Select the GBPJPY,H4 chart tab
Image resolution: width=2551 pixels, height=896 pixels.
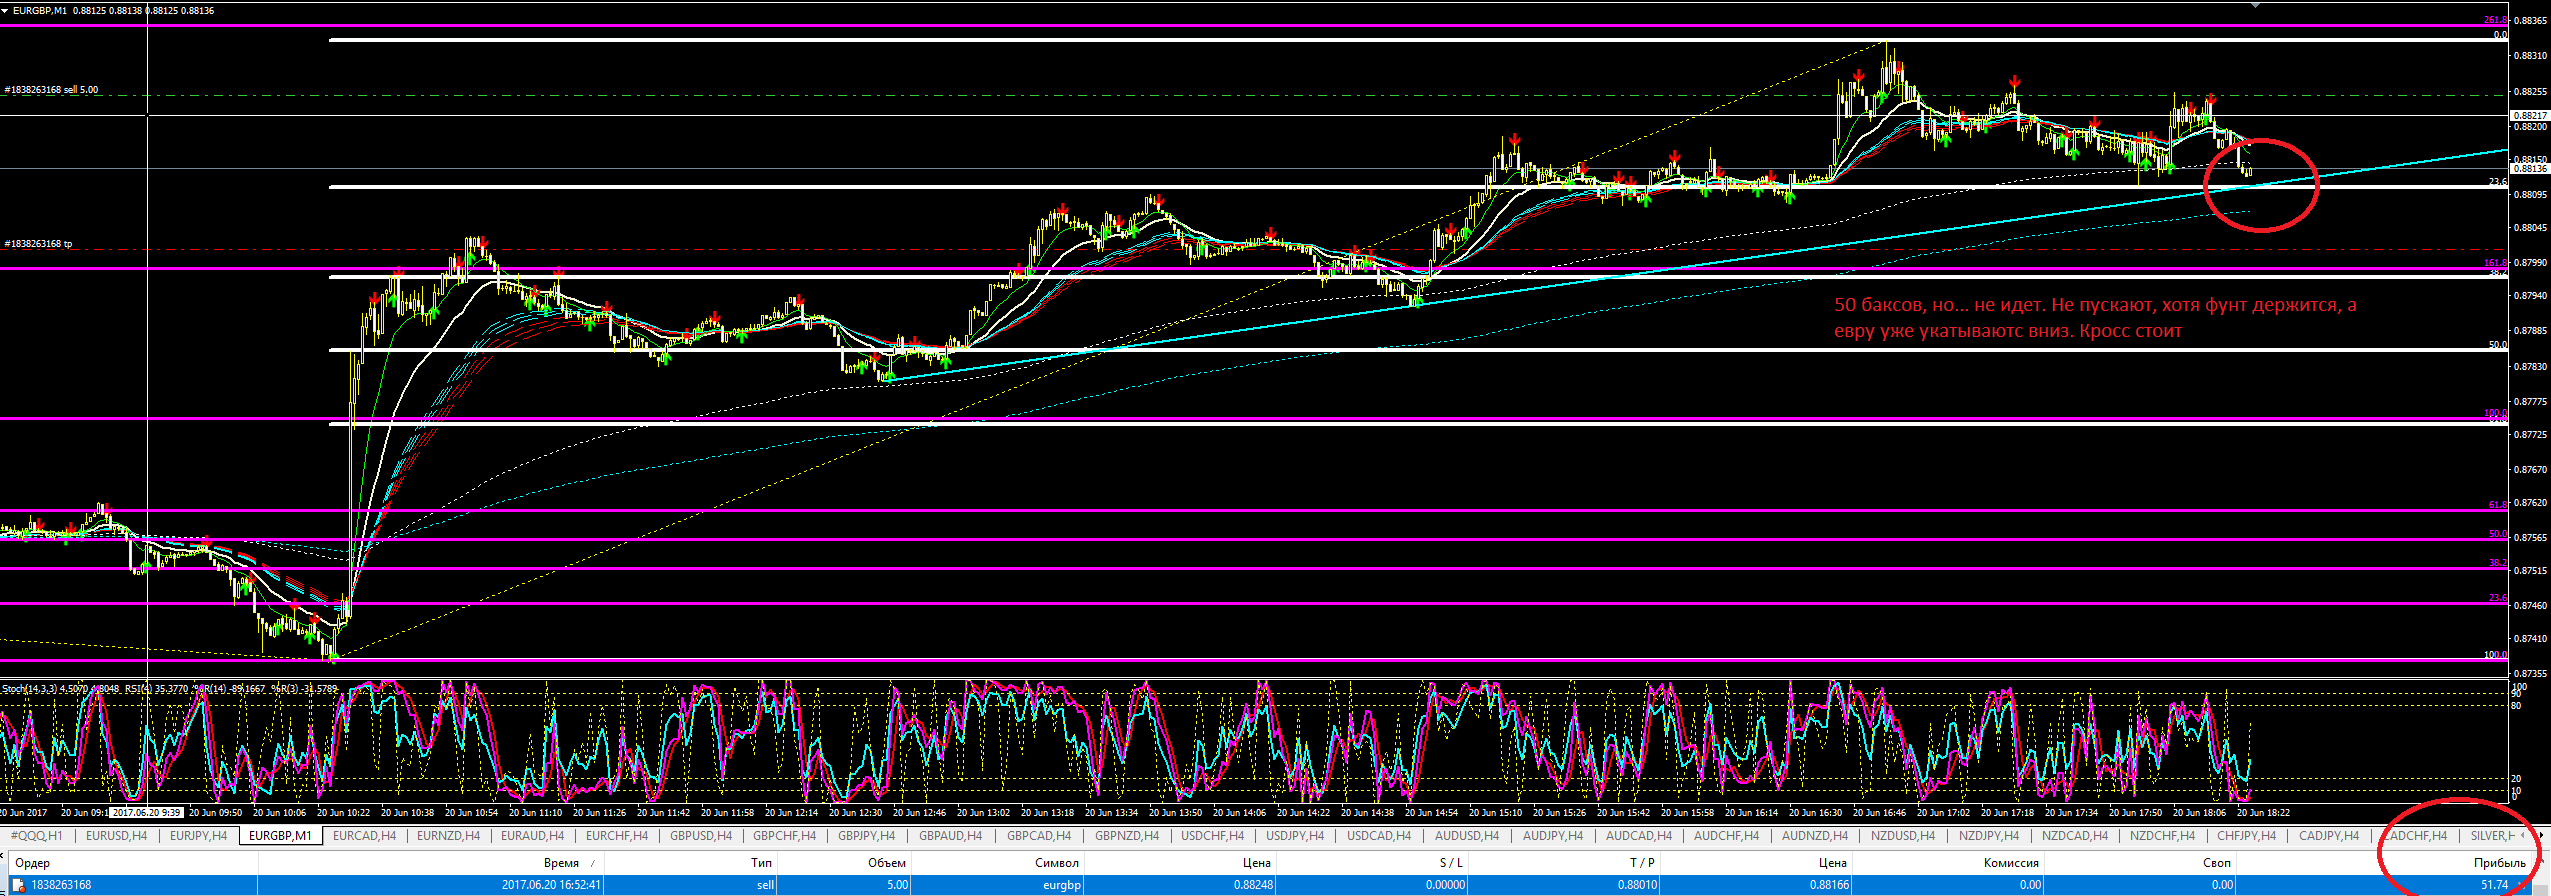[x=866, y=836]
